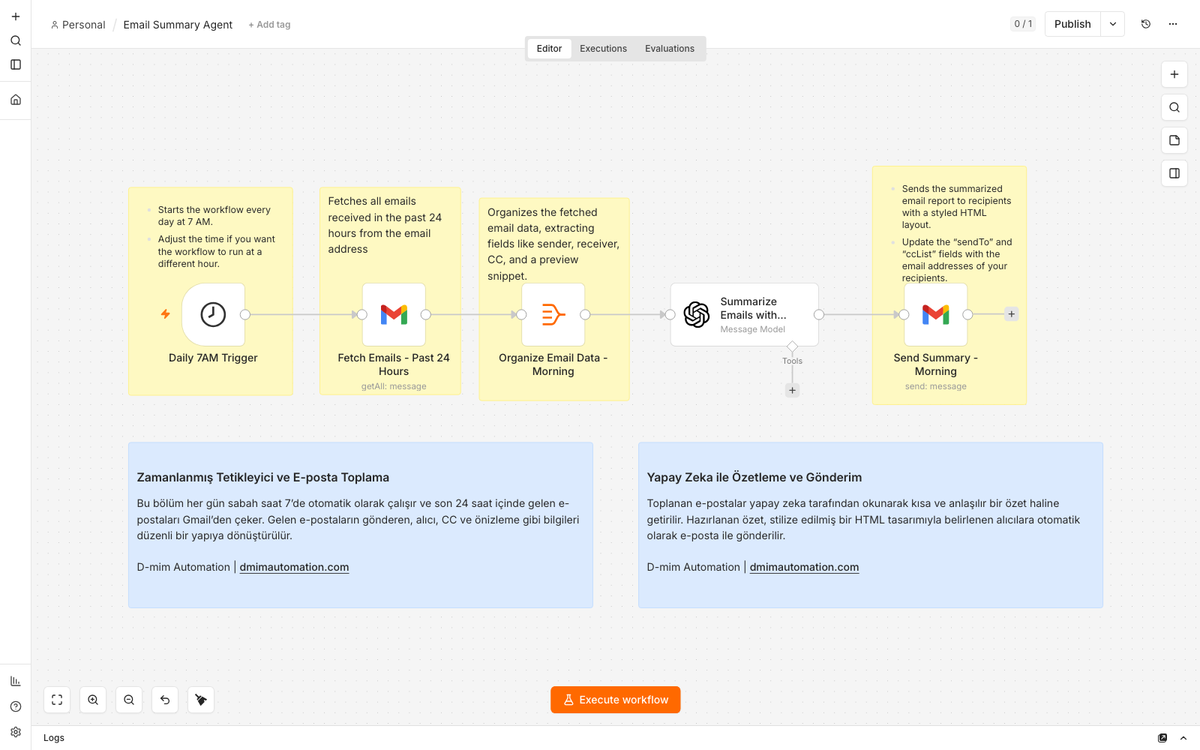The image size is (1200, 750).
Task: Switch to the Editor tab
Action: point(549,48)
